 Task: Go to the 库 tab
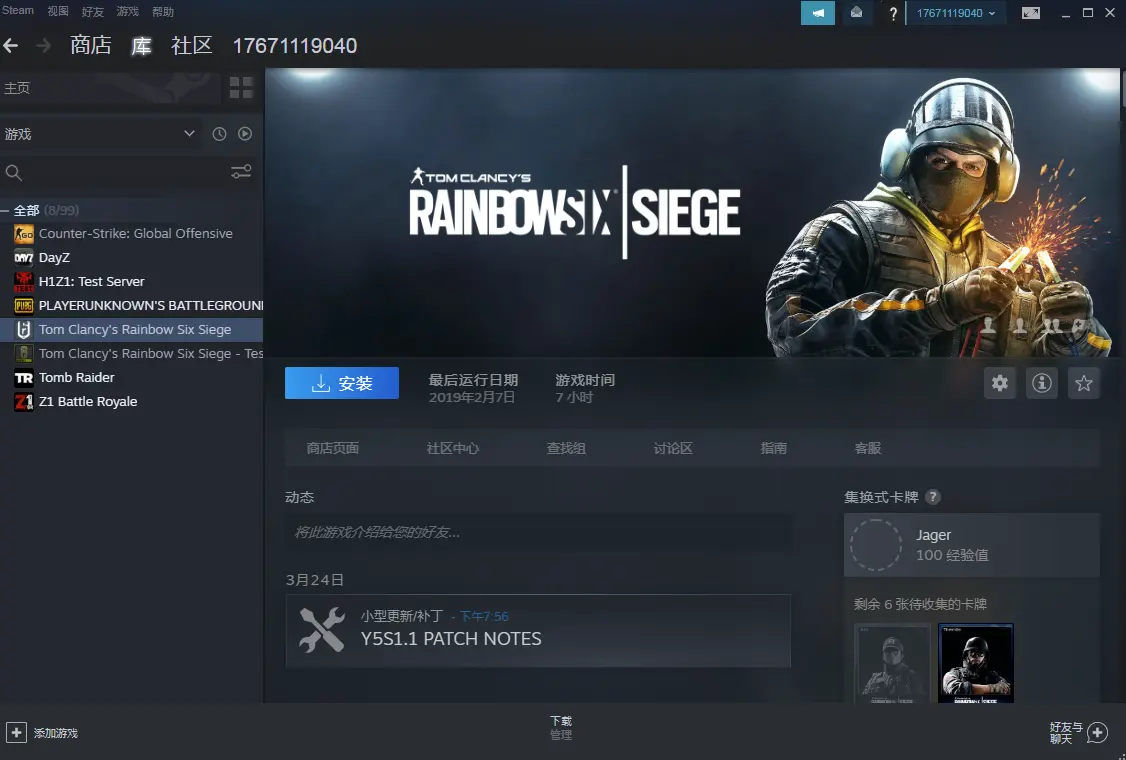(x=141, y=45)
